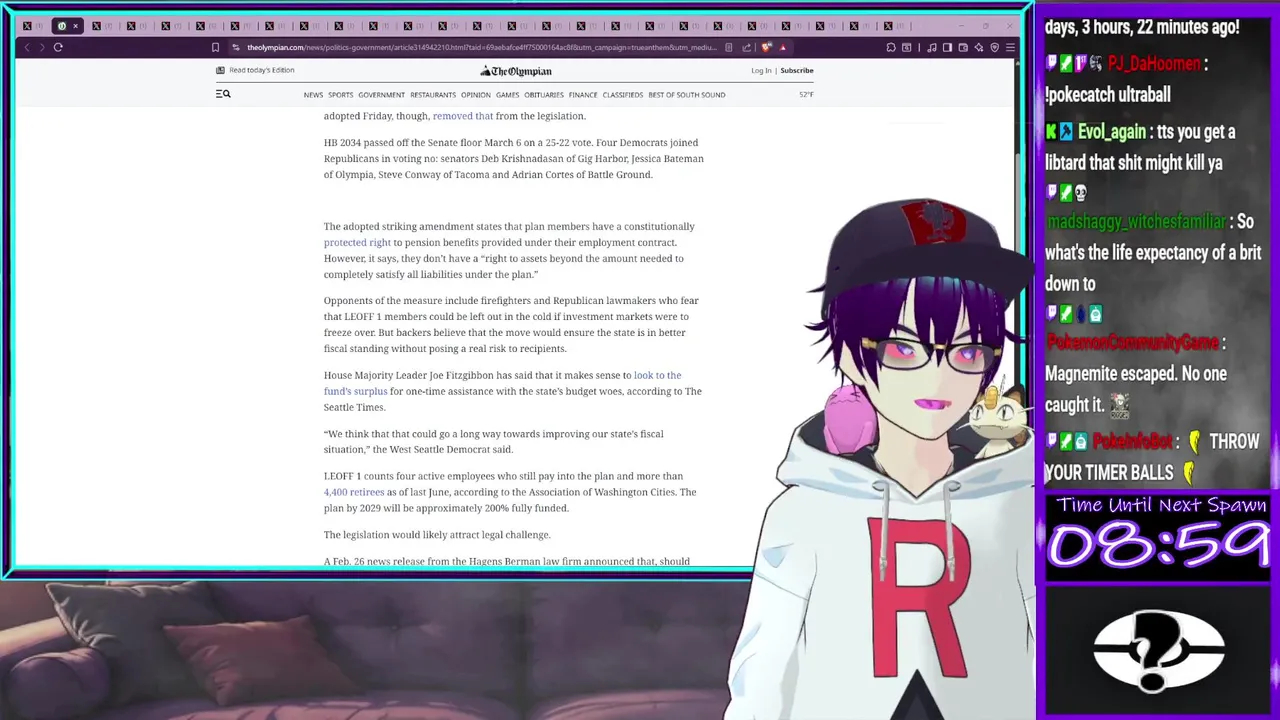Click the quote 'We think that that could go'
Viewport: 1280px width, 720px height.
(x=493, y=441)
